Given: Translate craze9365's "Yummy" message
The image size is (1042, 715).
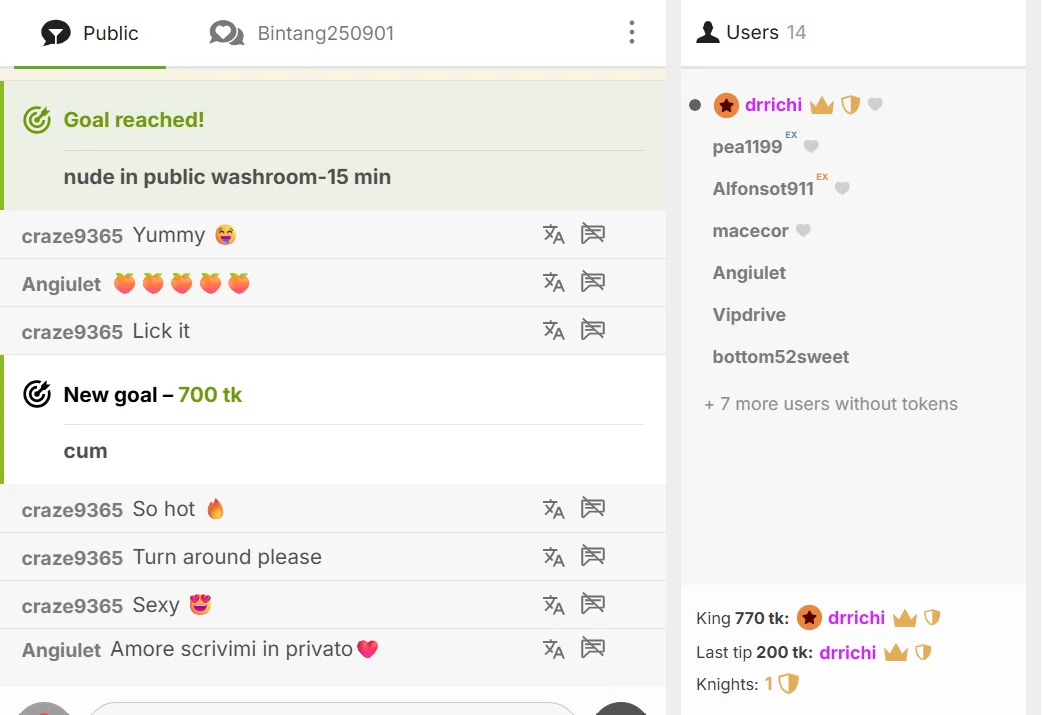Looking at the screenshot, I should coord(553,234).
